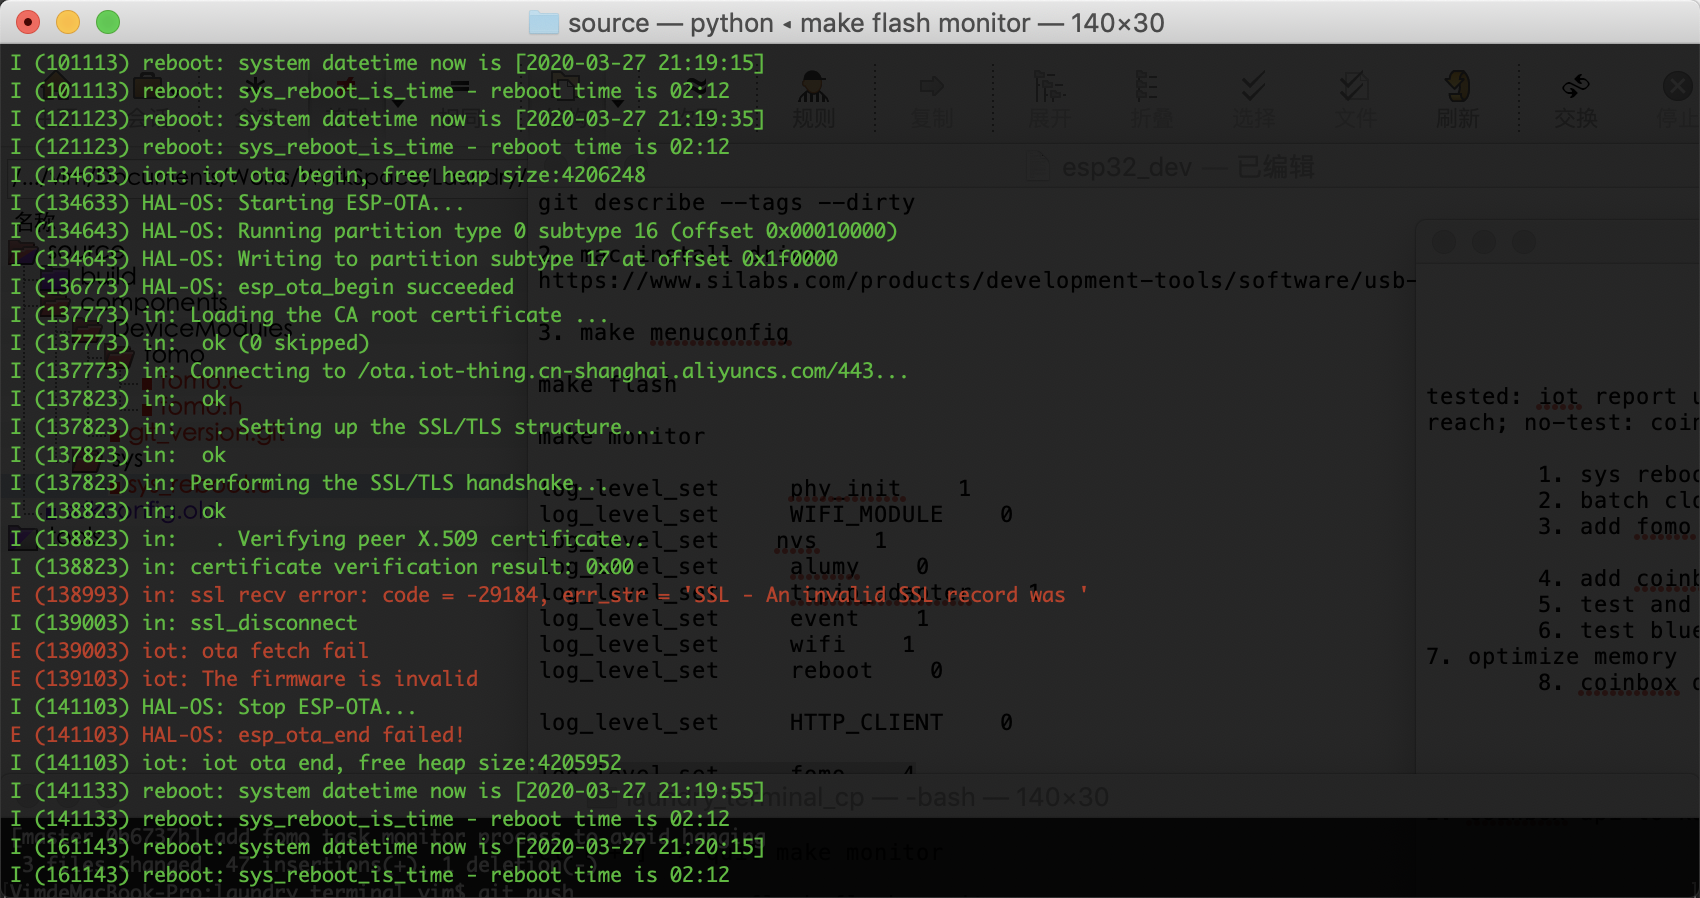This screenshot has height=898, width=1700.
Task: Close the terminal window with red button
Action: [28, 22]
